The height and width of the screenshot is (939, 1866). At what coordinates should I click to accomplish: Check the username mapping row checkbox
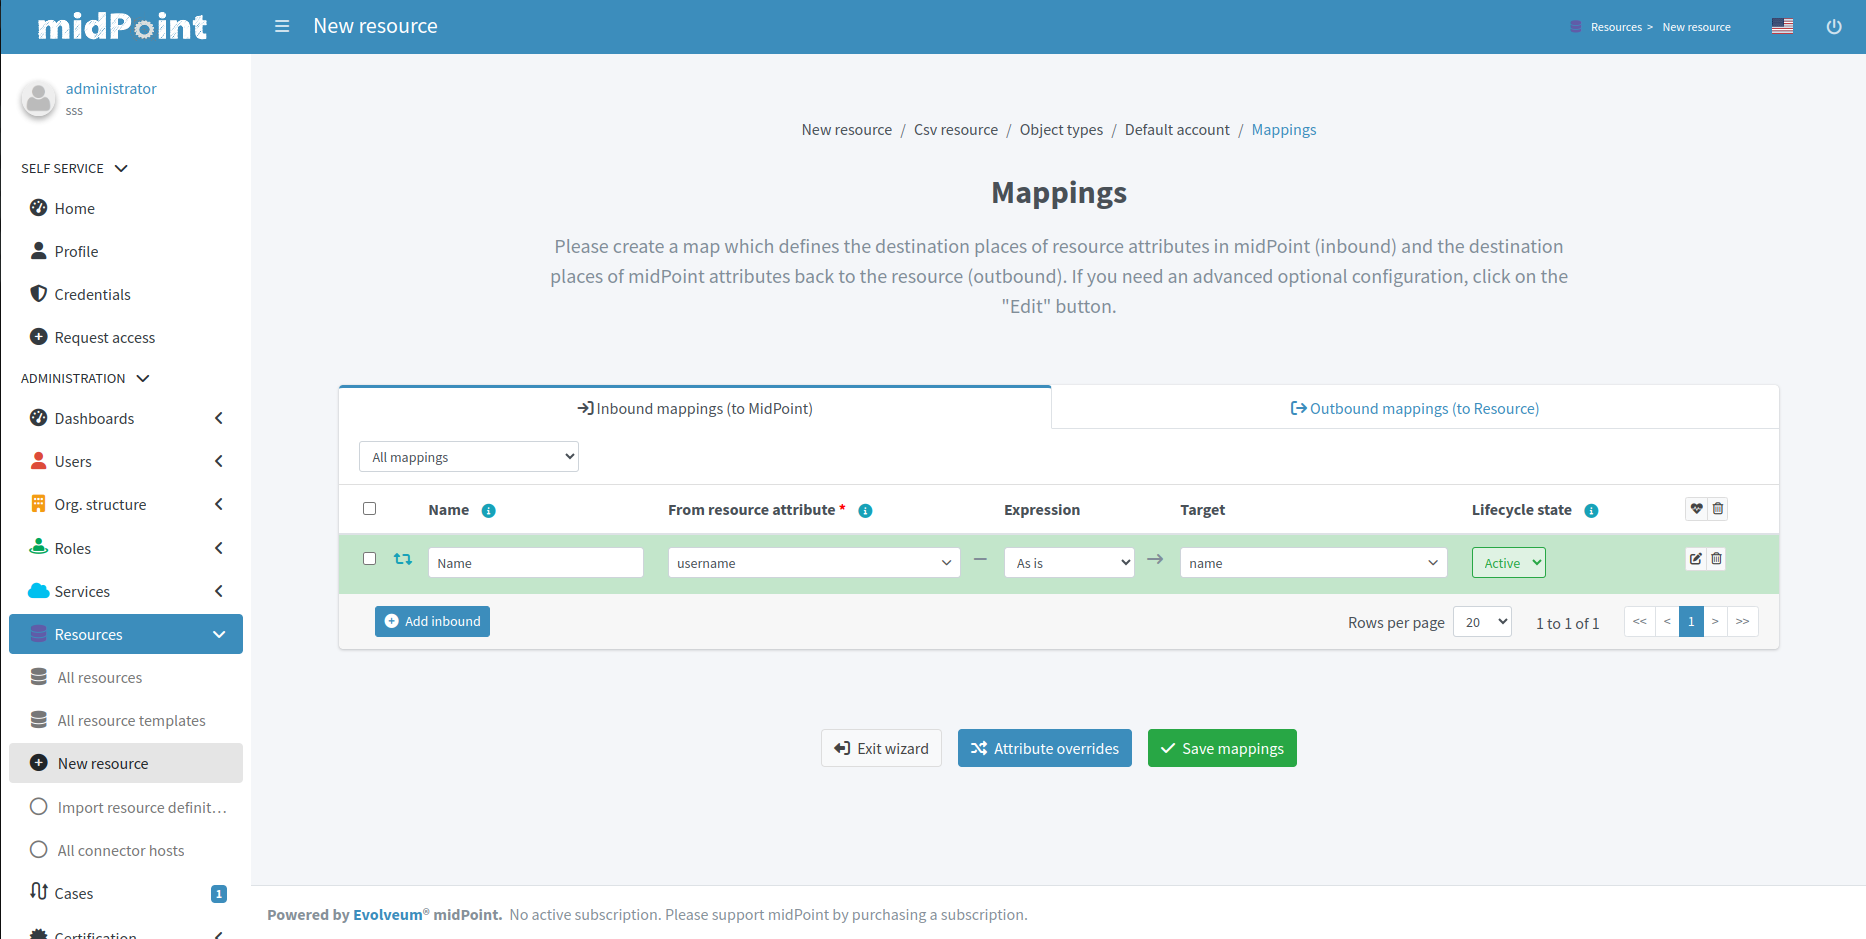pyautogui.click(x=369, y=559)
